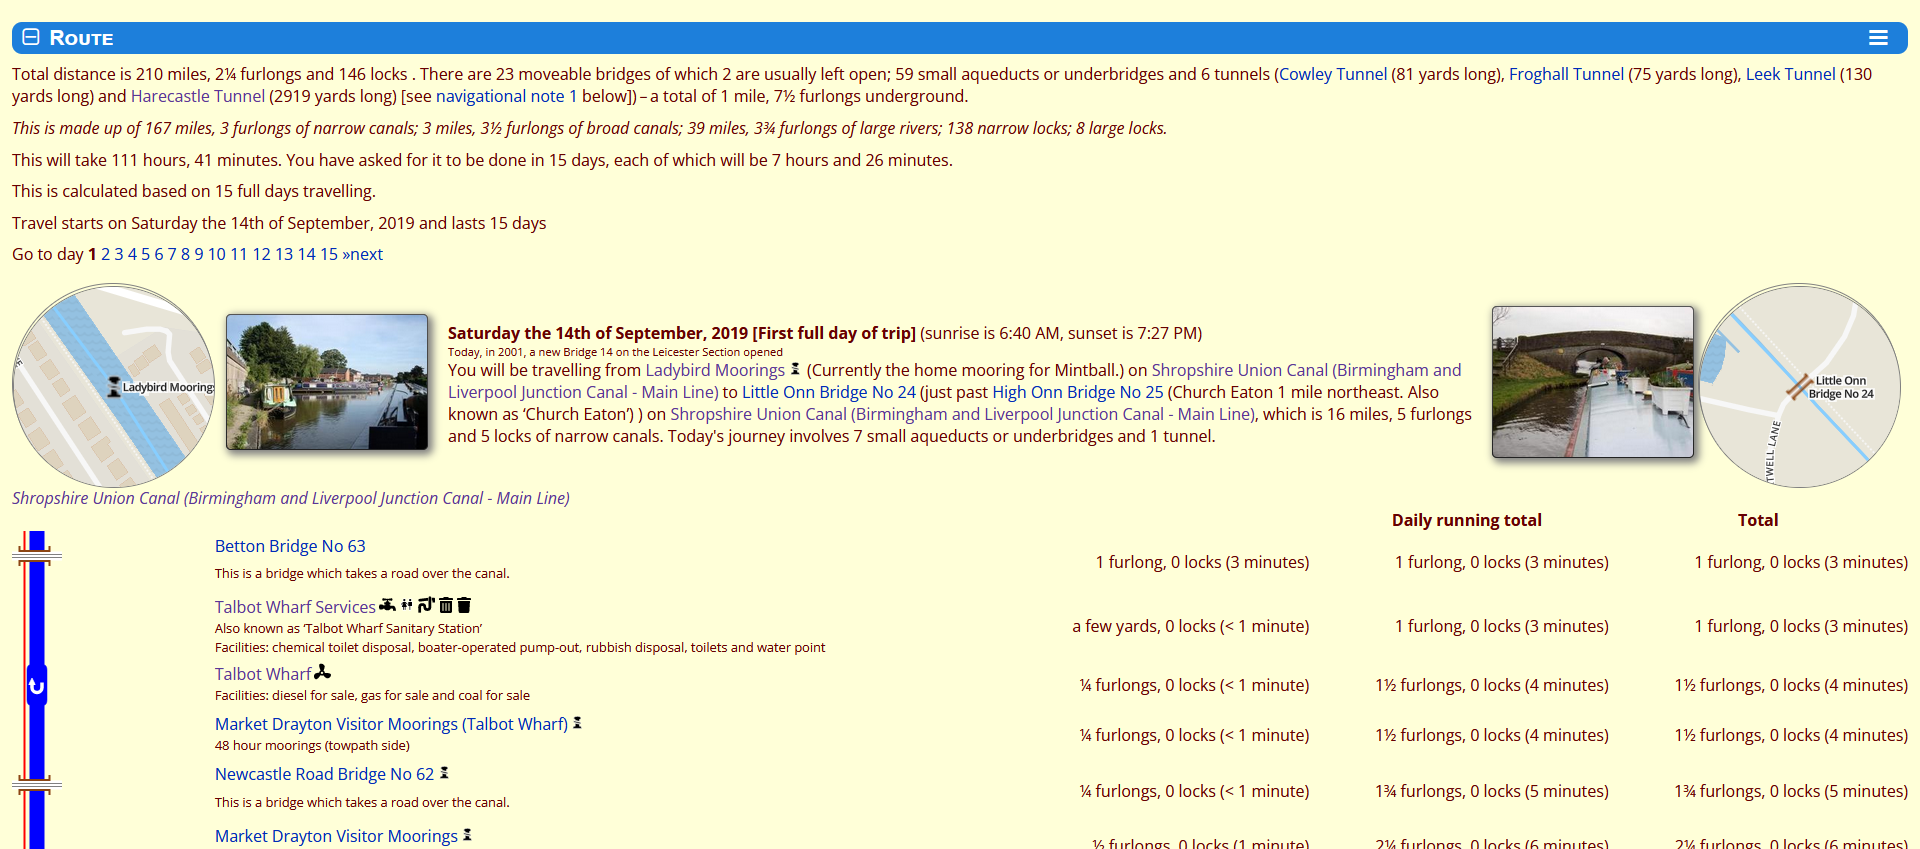Click the winding hole turn icon on canal strip
The height and width of the screenshot is (849, 1920).
tap(37, 686)
